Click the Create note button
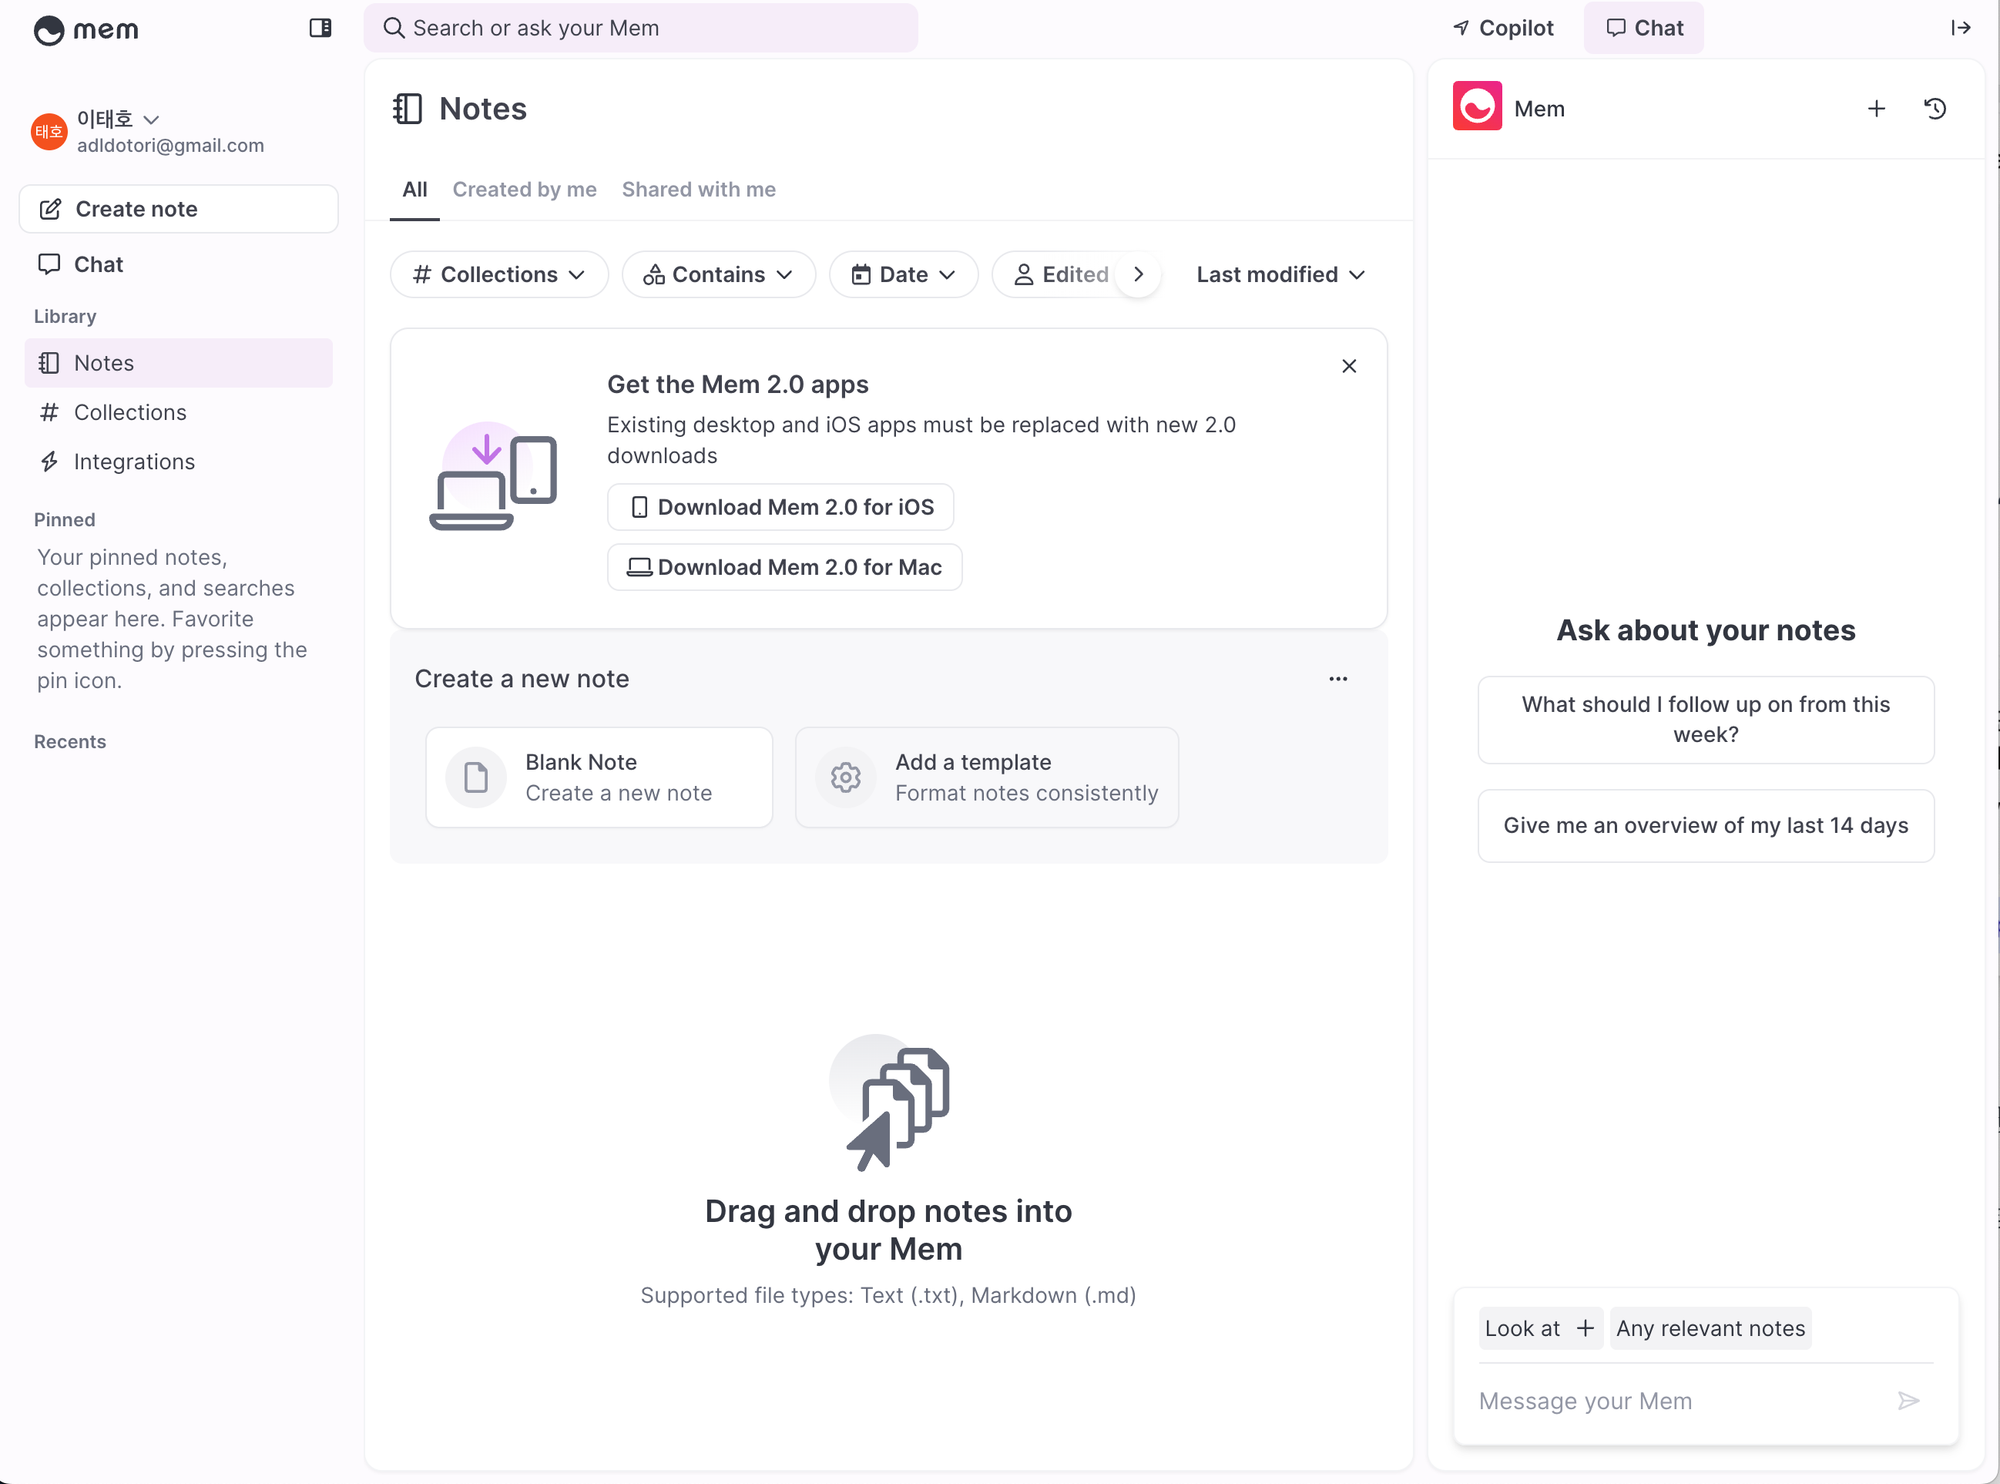Viewport: 2000px width, 1484px height. [x=179, y=209]
